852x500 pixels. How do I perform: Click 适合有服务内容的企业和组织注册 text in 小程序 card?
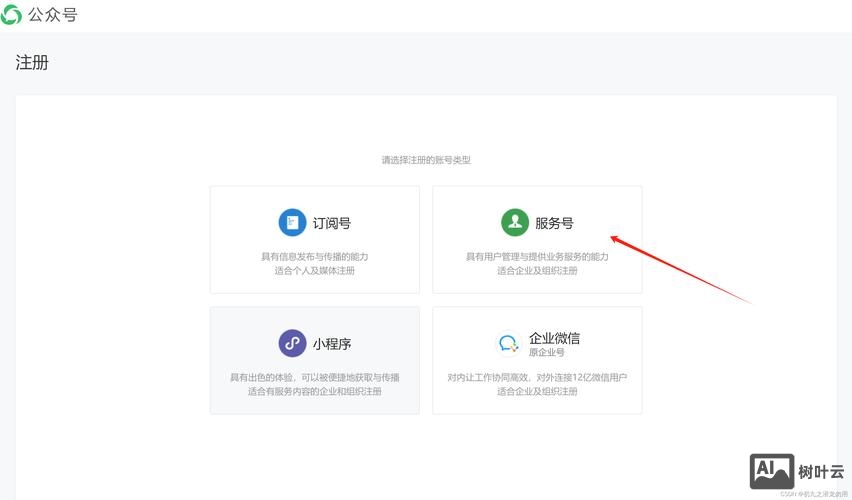[314, 392]
